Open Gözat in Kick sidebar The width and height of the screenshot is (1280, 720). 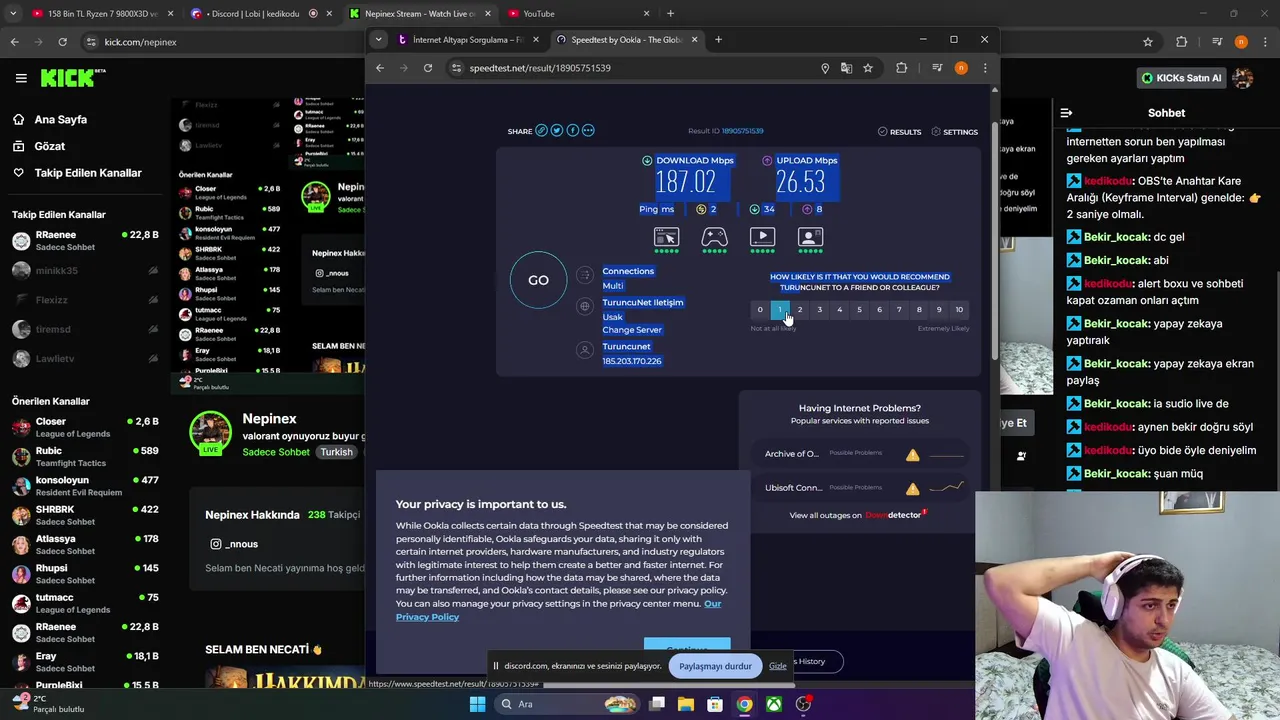click(x=50, y=146)
